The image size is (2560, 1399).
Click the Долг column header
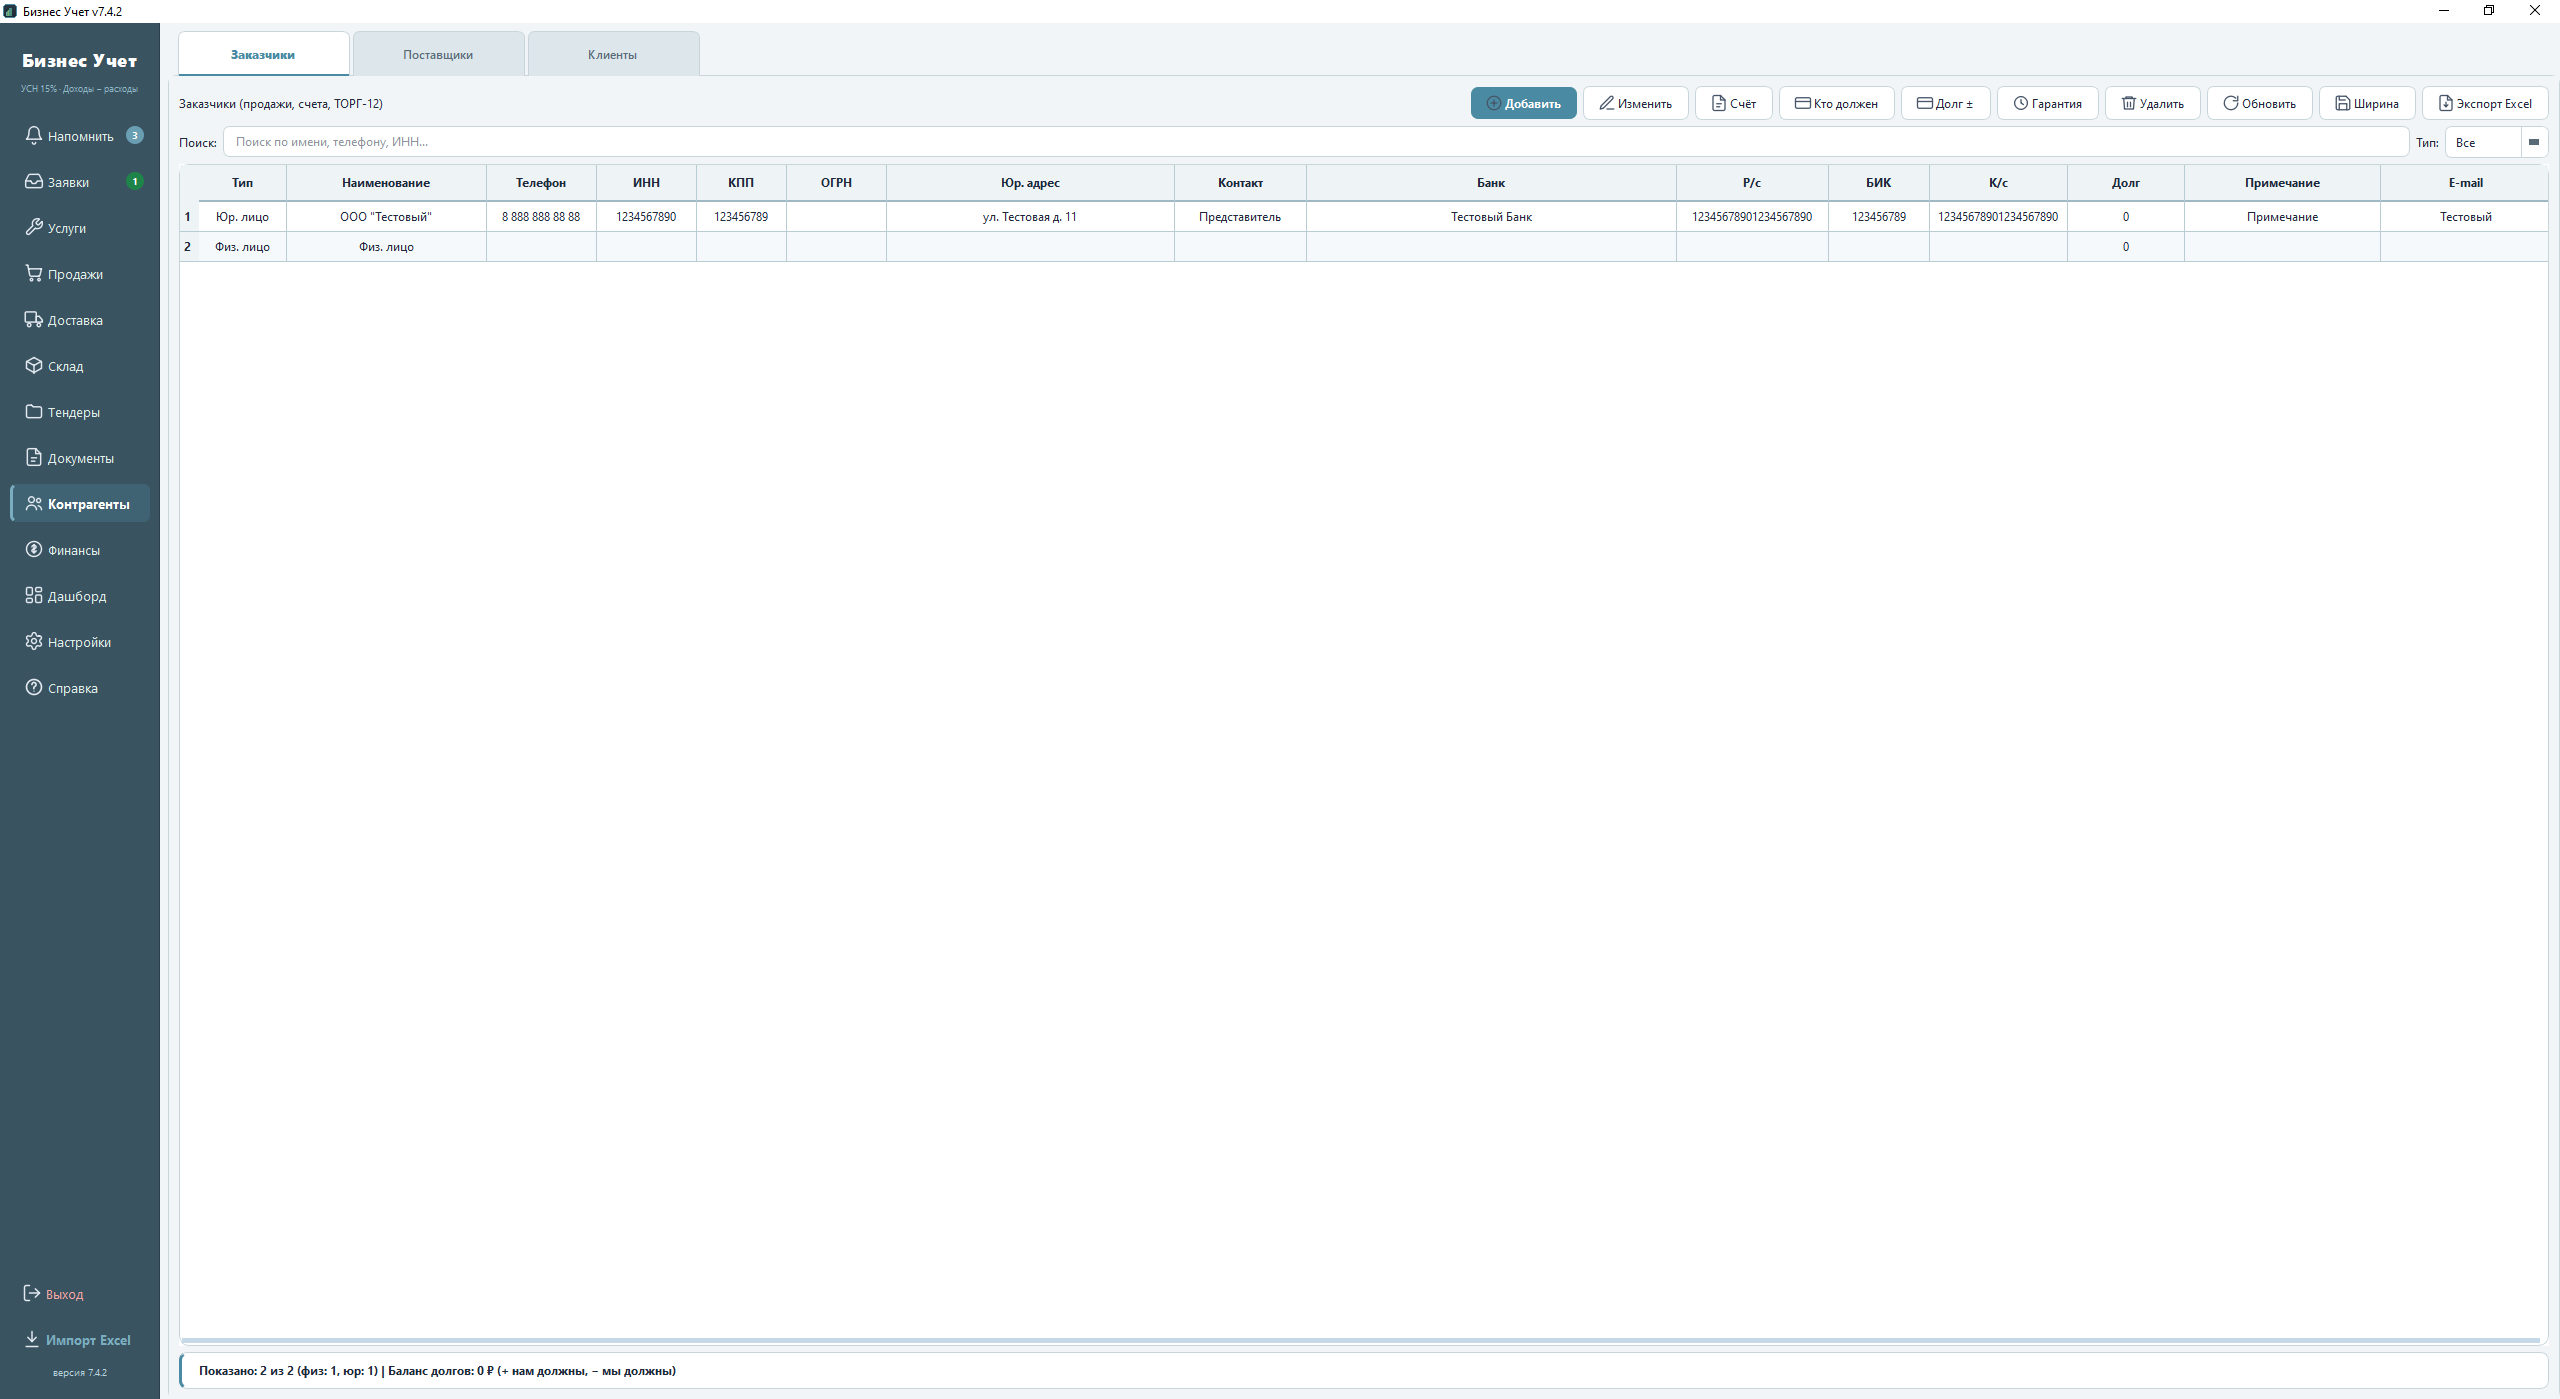[2125, 182]
